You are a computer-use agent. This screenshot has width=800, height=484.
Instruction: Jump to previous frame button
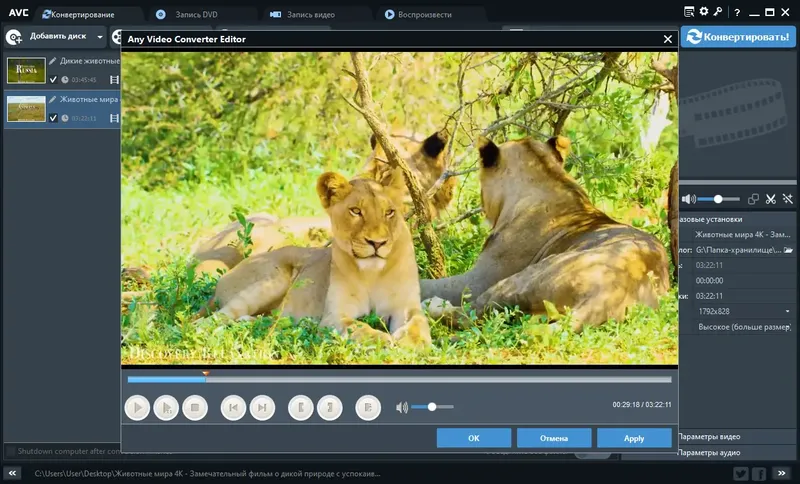(x=233, y=408)
